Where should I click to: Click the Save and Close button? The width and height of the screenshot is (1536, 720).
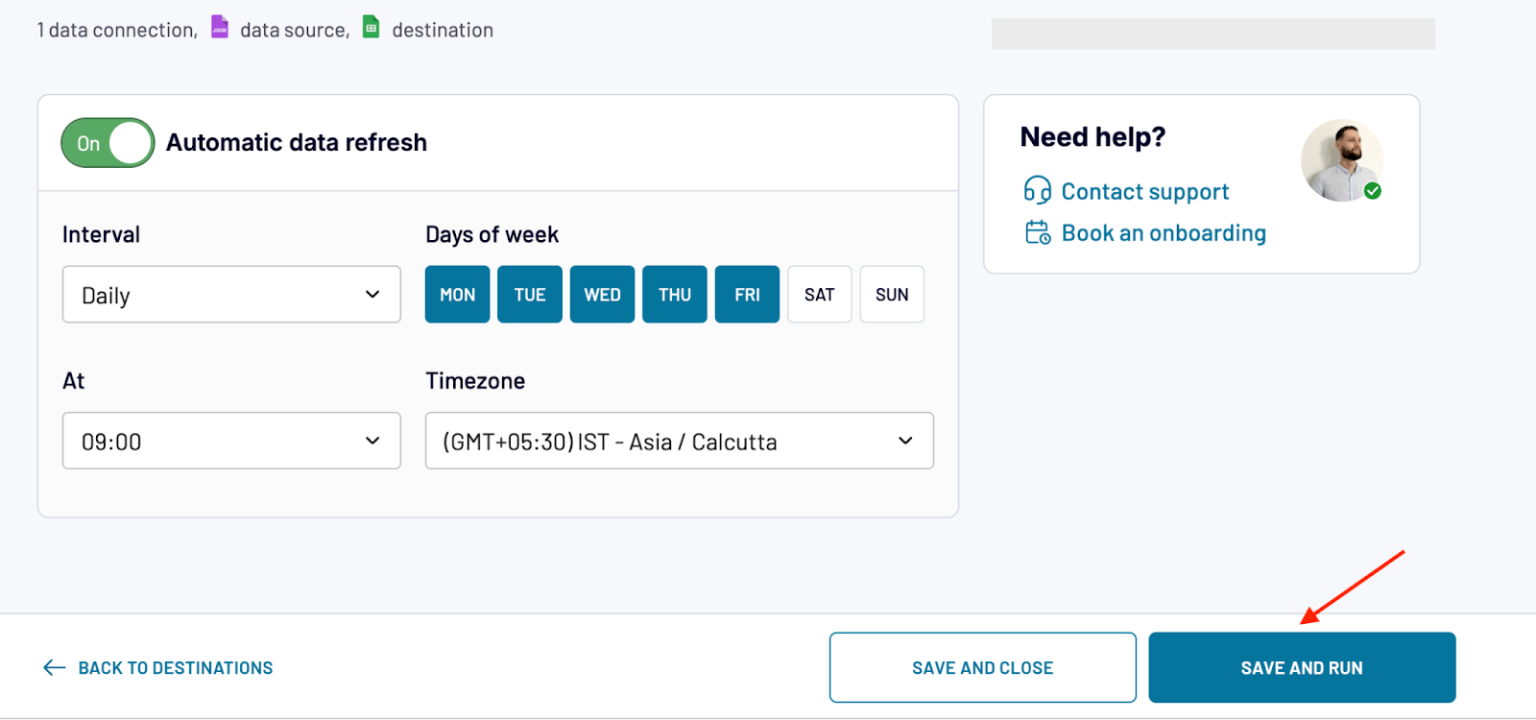(982, 666)
